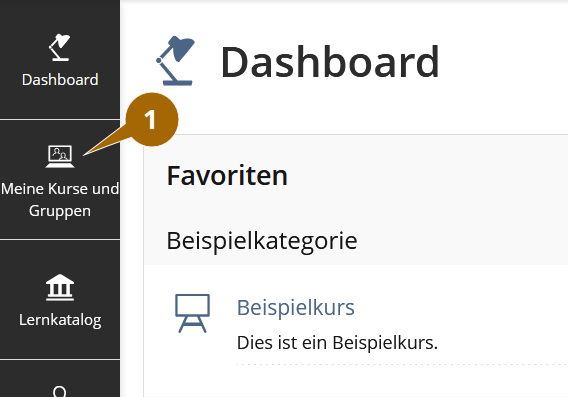Click the text 'Dies ist ein Beispielkurs.'
Viewport: 568px width, 397px height.
click(x=337, y=342)
